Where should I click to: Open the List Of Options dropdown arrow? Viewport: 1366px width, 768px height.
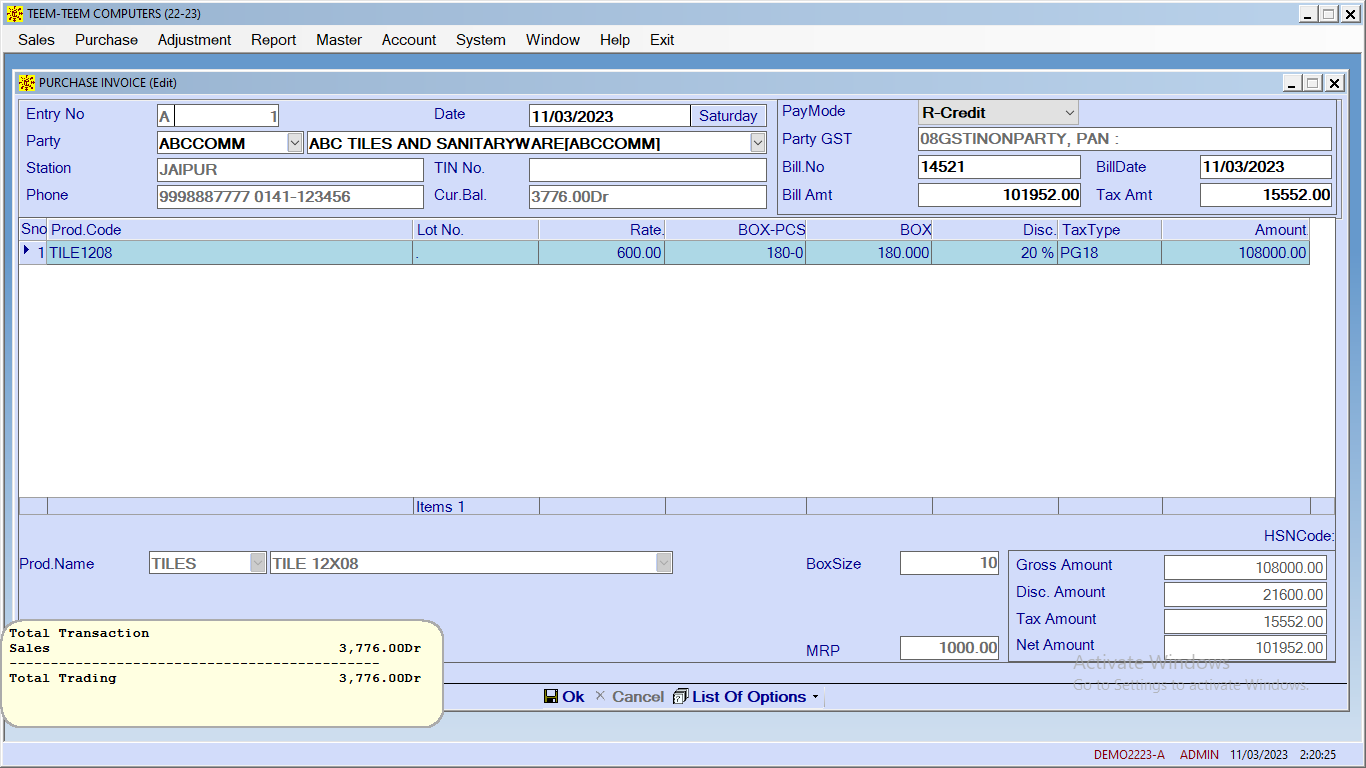coord(816,697)
